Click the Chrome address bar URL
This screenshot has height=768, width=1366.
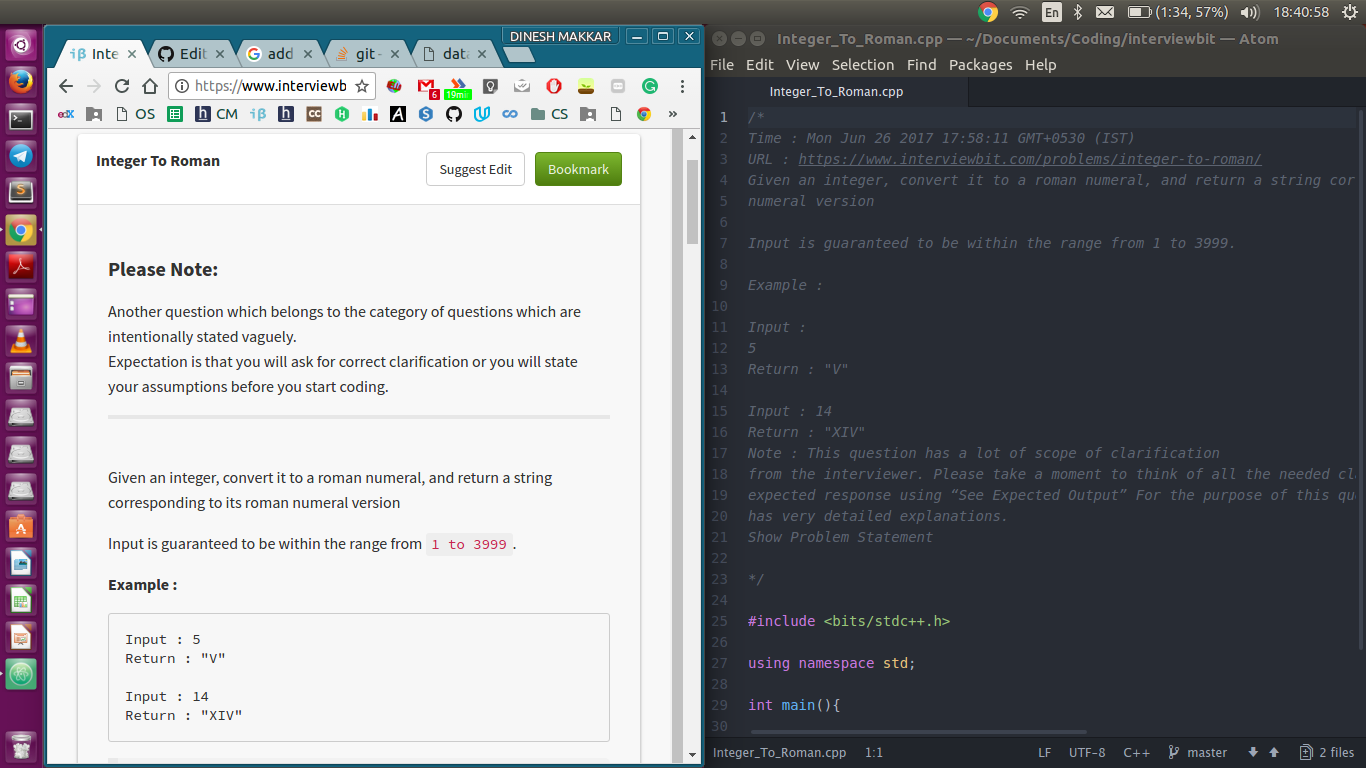(271, 87)
